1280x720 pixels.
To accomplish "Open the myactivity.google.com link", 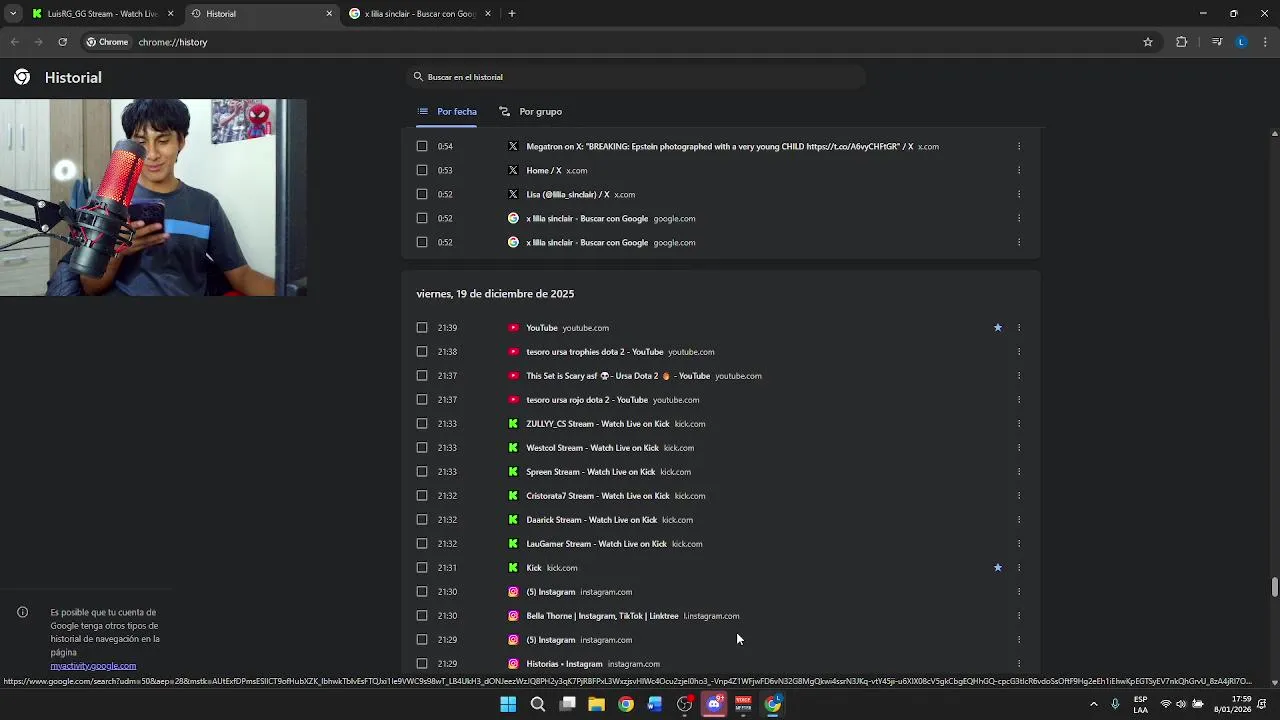I will click(x=93, y=666).
